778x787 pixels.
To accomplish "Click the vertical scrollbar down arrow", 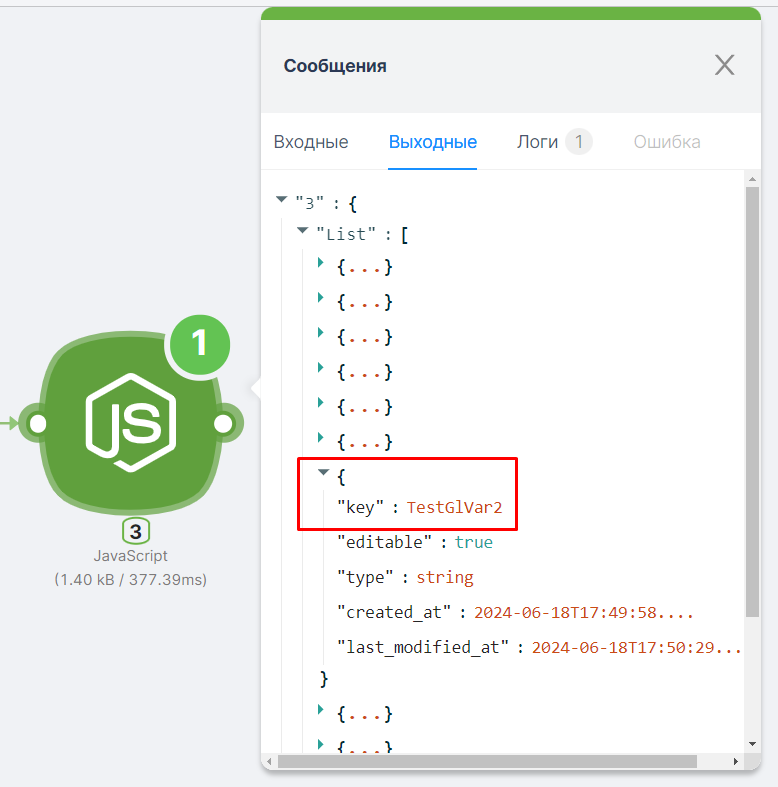I will [x=752, y=744].
